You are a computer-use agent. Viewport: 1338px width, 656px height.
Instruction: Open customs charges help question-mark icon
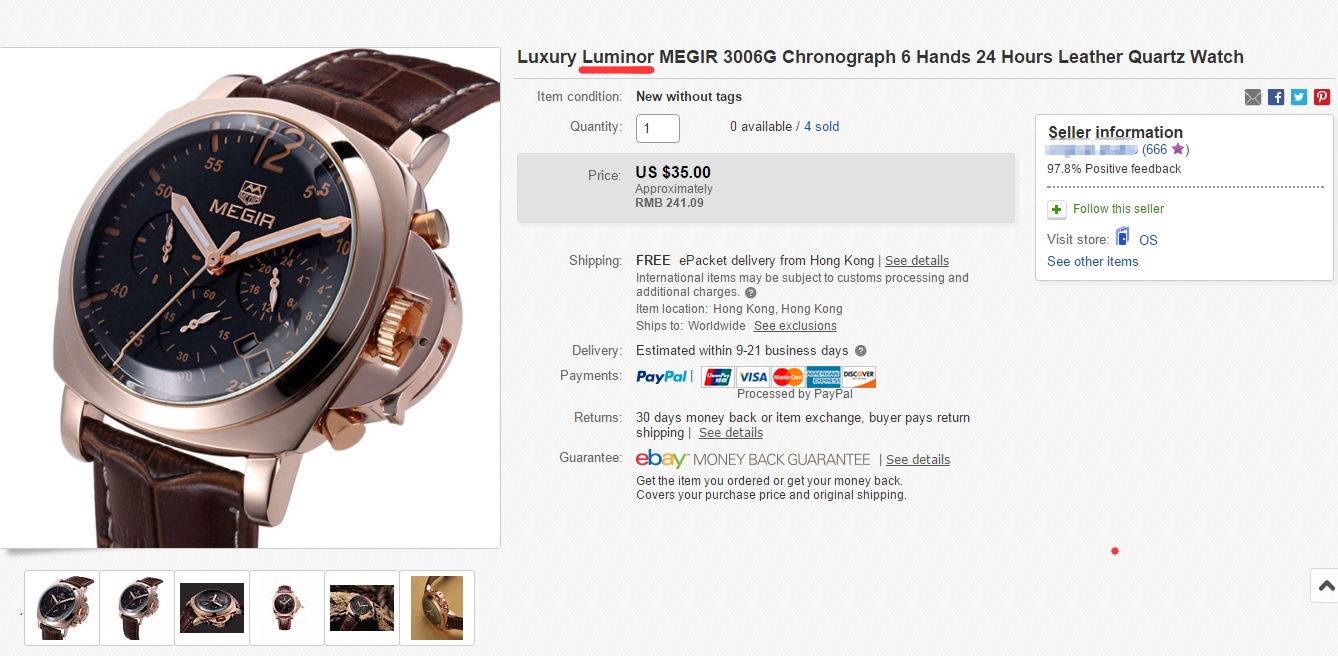pos(750,293)
